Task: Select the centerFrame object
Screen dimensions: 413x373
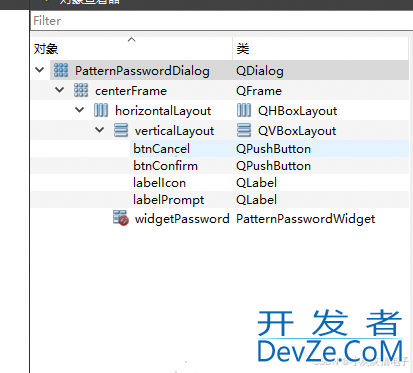Action: pos(131,91)
